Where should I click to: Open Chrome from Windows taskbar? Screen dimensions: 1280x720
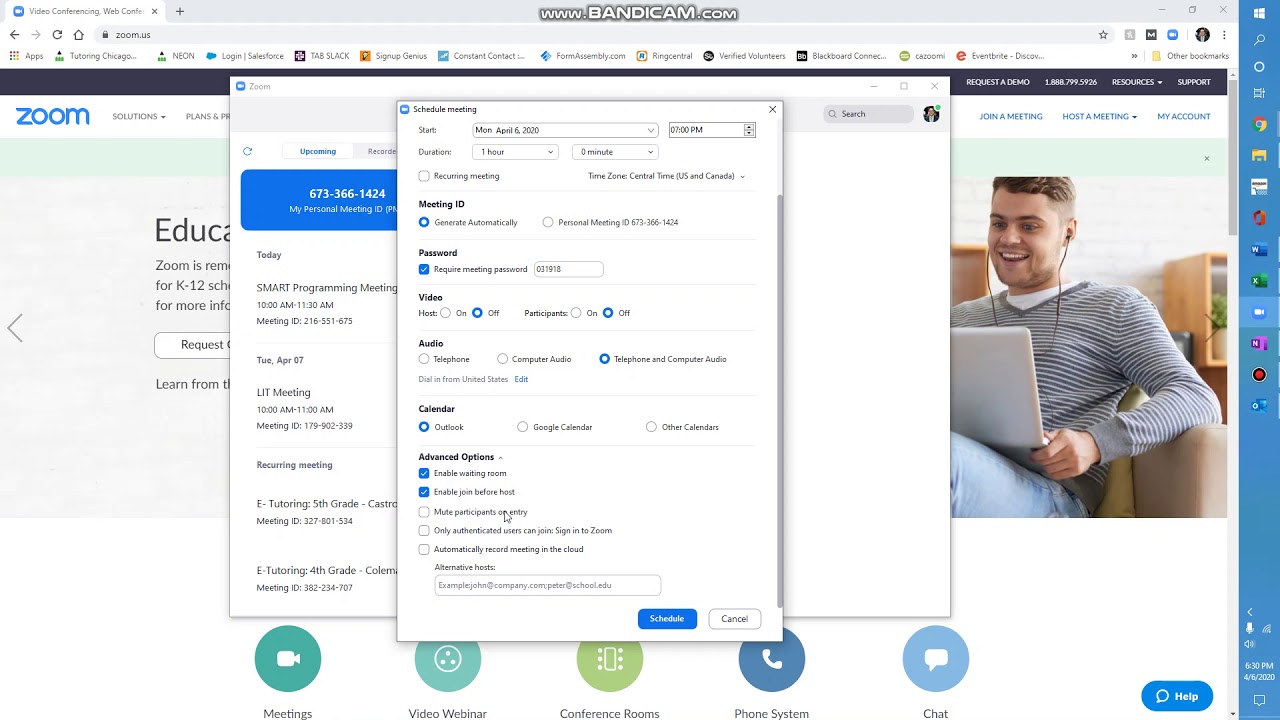click(1259, 125)
